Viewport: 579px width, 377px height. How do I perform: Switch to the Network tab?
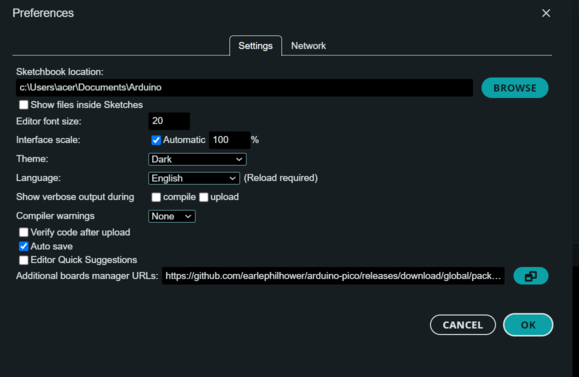point(308,46)
